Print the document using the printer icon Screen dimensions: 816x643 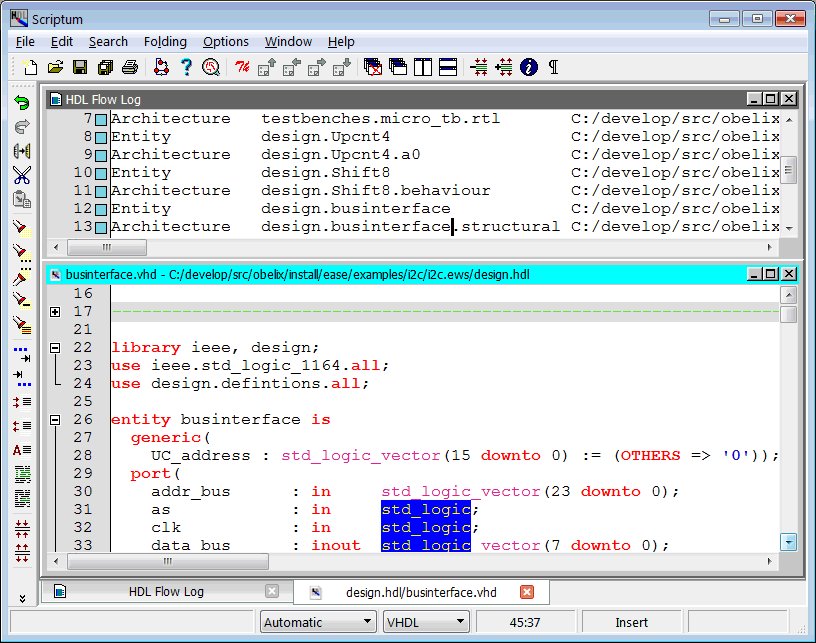[x=129, y=67]
